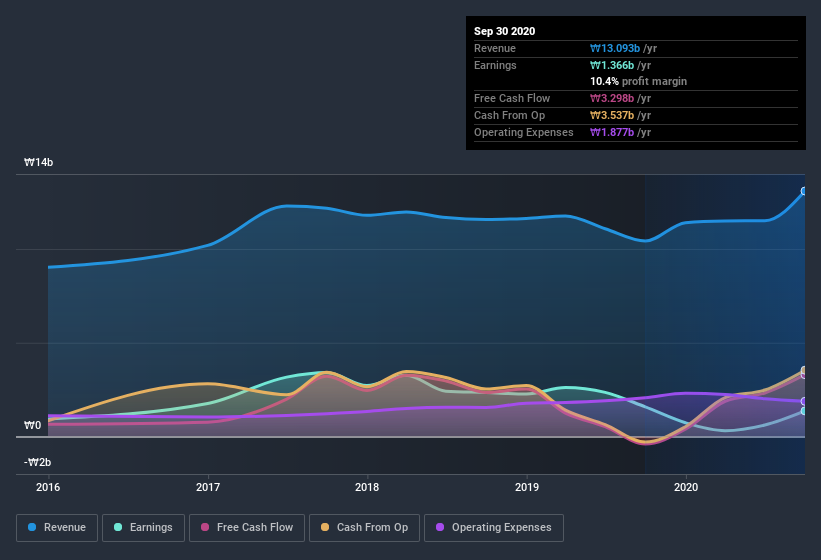Click the 2020 x-axis label
This screenshot has height=560, width=821.
coord(686,487)
